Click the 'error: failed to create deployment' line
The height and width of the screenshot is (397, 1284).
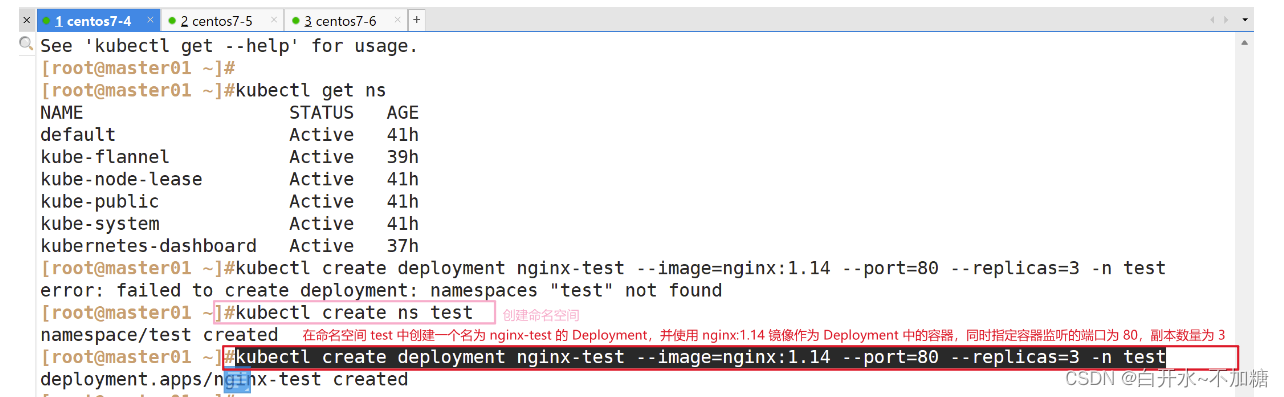pos(381,290)
